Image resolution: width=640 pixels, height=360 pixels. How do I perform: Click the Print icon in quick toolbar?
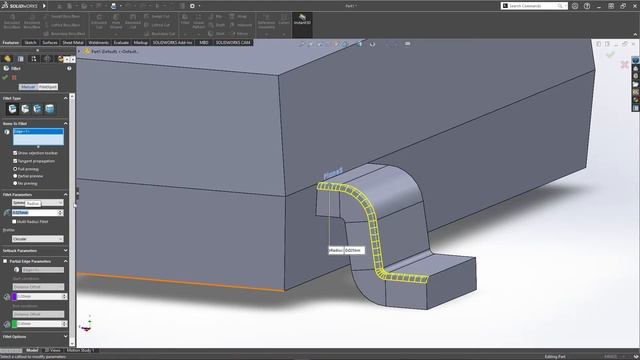pos(113,6)
